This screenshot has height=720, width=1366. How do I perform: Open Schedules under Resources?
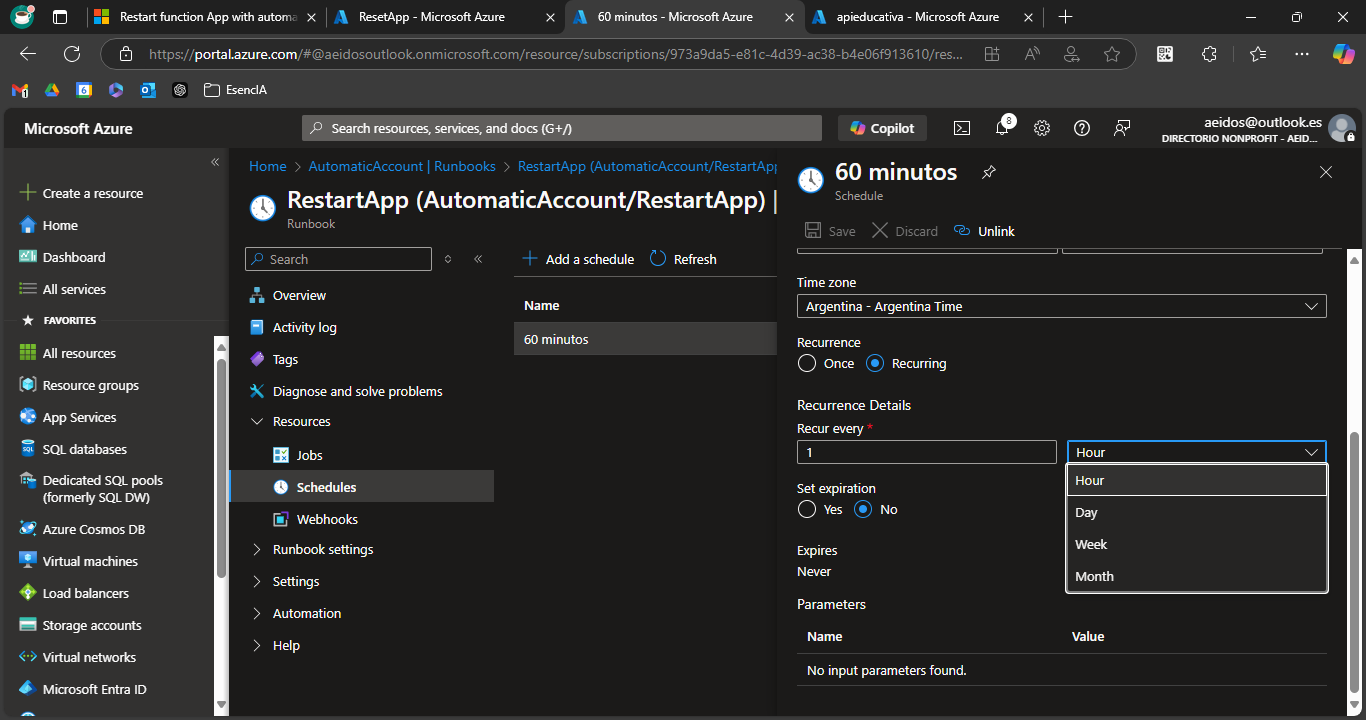point(361,487)
